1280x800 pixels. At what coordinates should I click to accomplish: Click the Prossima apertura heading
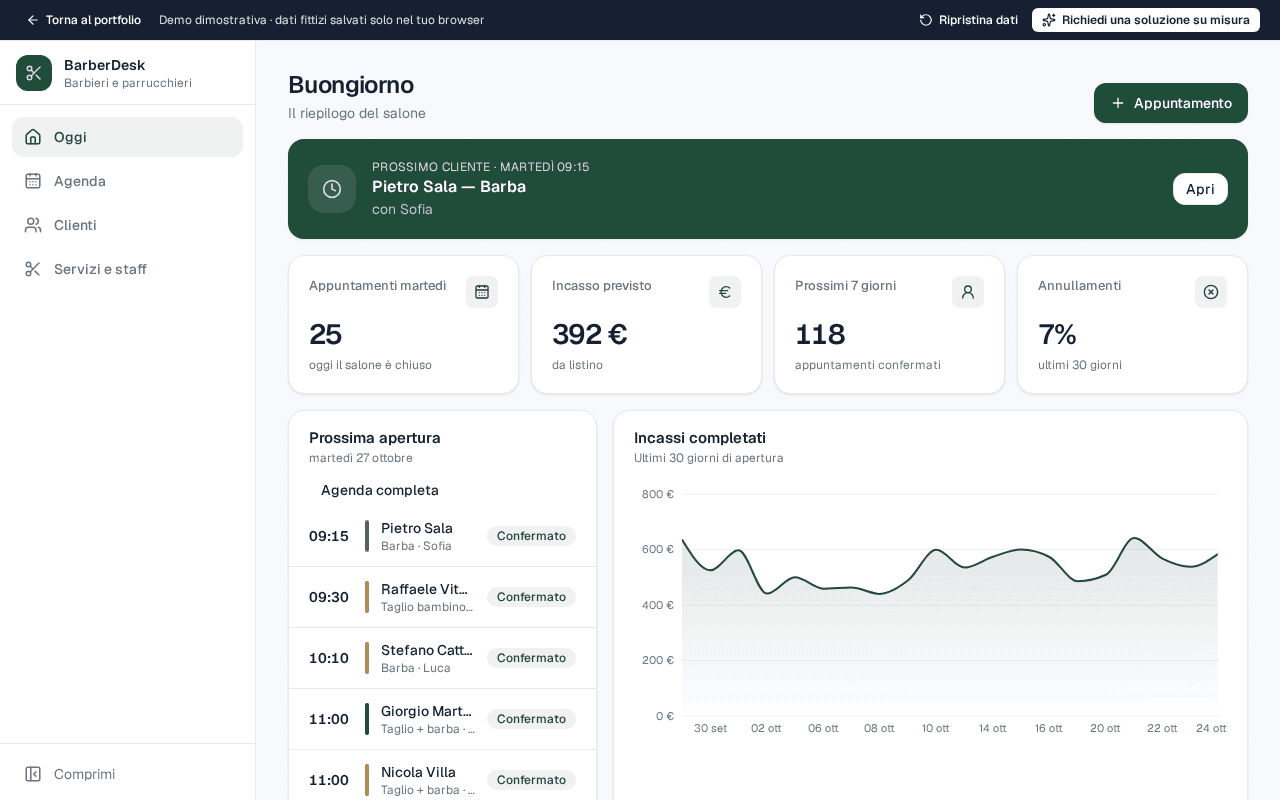tap(375, 438)
